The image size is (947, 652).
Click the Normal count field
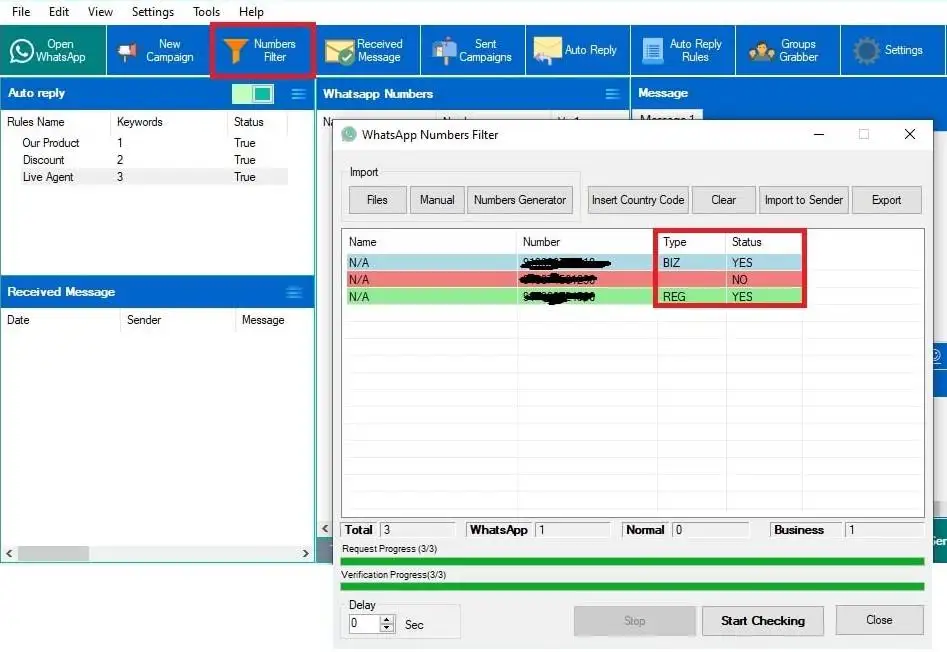[710, 530]
